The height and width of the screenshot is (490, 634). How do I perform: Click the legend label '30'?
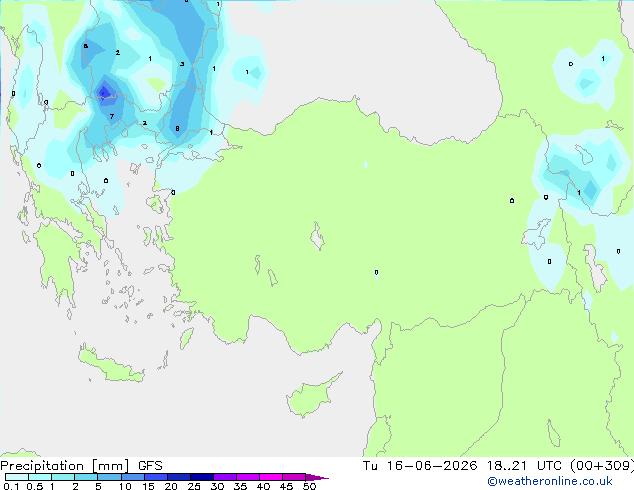click(217, 486)
